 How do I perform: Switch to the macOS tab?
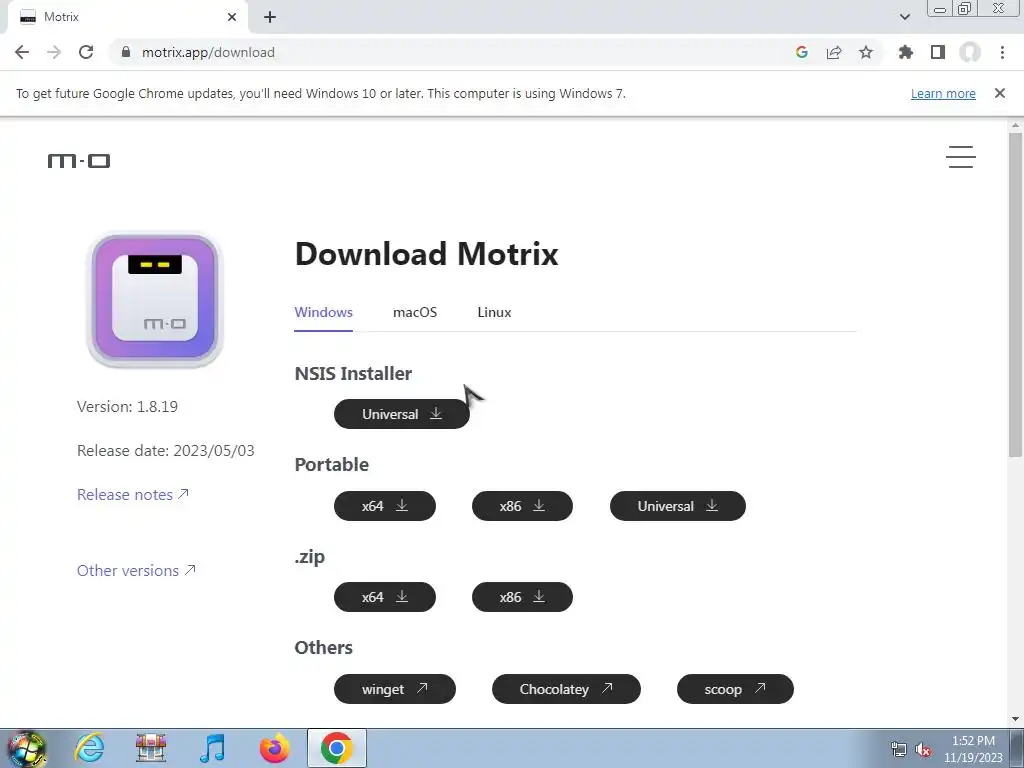[x=415, y=312]
